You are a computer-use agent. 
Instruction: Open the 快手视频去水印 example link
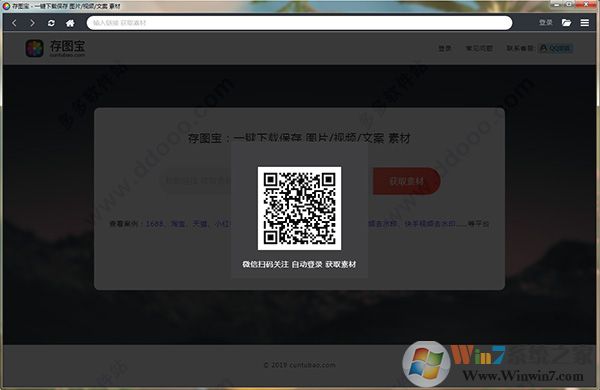tap(430, 224)
